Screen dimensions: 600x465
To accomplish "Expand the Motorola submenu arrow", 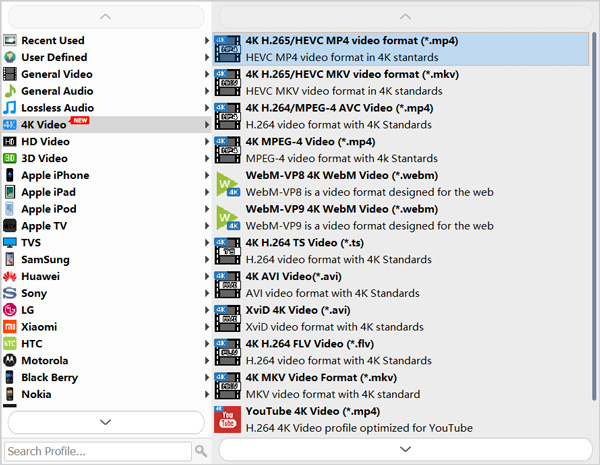I will 207,360.
